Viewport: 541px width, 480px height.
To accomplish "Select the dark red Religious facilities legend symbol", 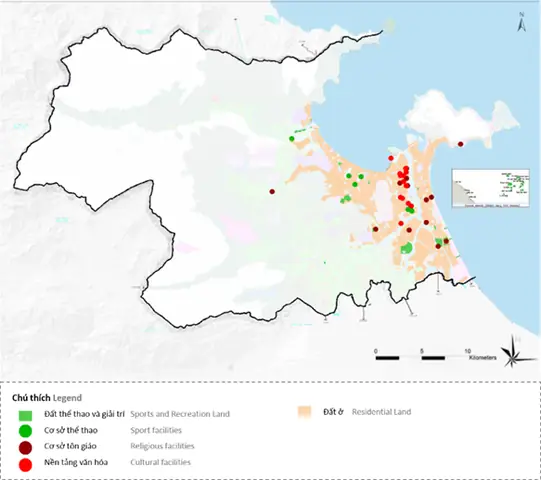I will pos(26,448).
